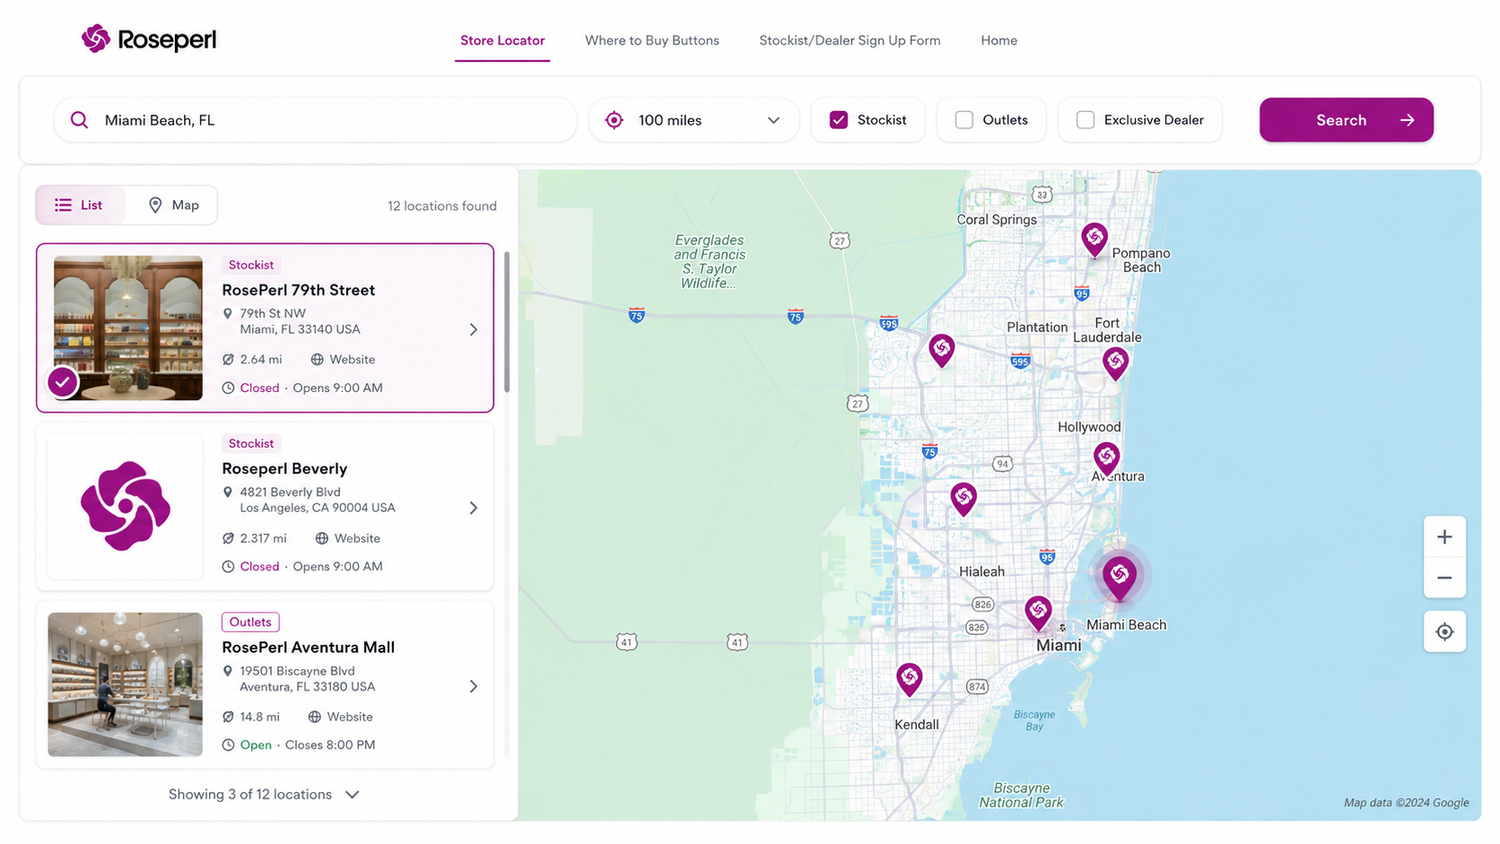The height and width of the screenshot is (844, 1500).
Task: Click the Roseperl flower logo image of Beverly card
Action: pyautogui.click(x=125, y=506)
